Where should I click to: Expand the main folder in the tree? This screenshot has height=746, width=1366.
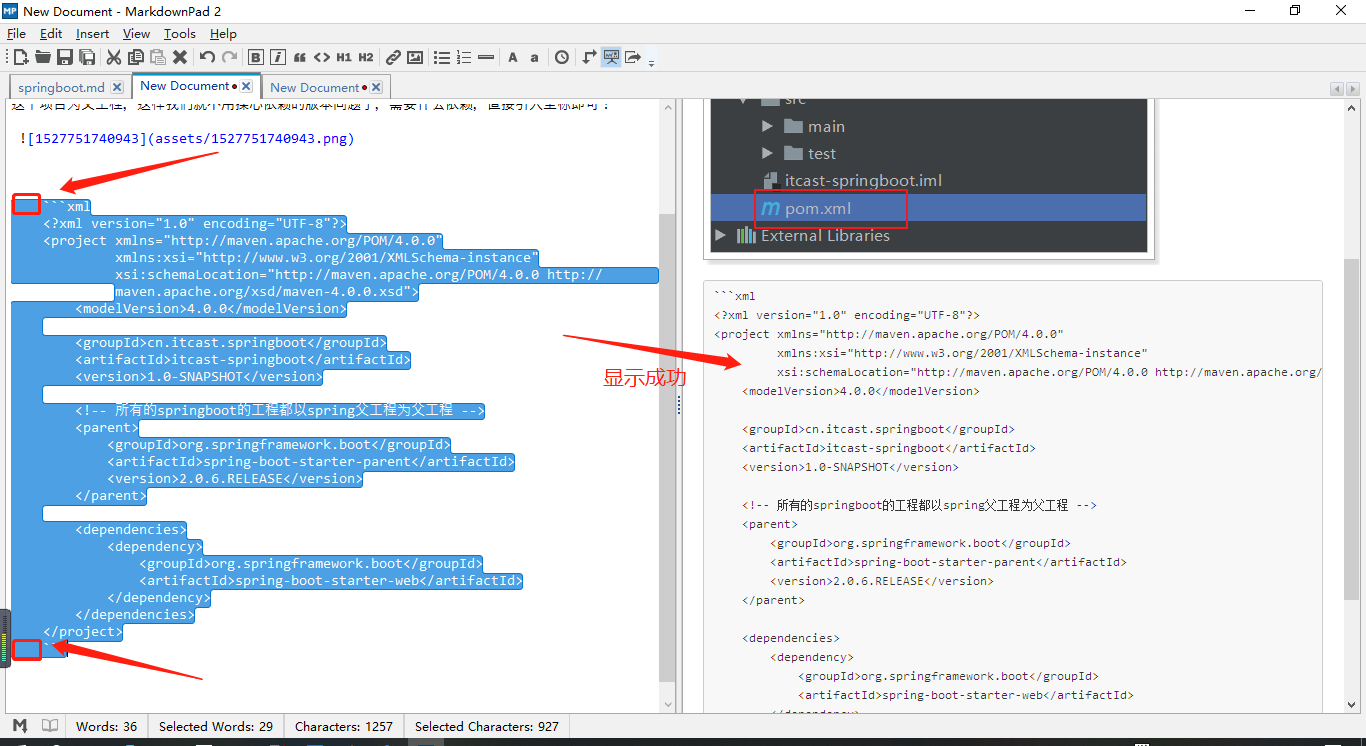767,126
